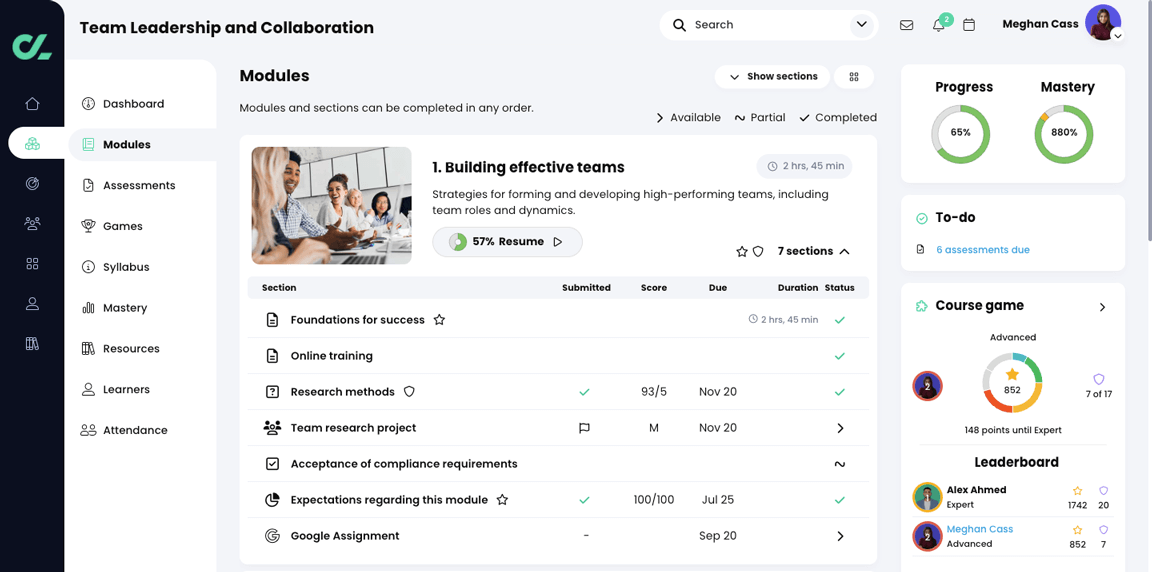Open the calendar icon in header
Viewport: 1152px width, 572px height.
point(969,25)
